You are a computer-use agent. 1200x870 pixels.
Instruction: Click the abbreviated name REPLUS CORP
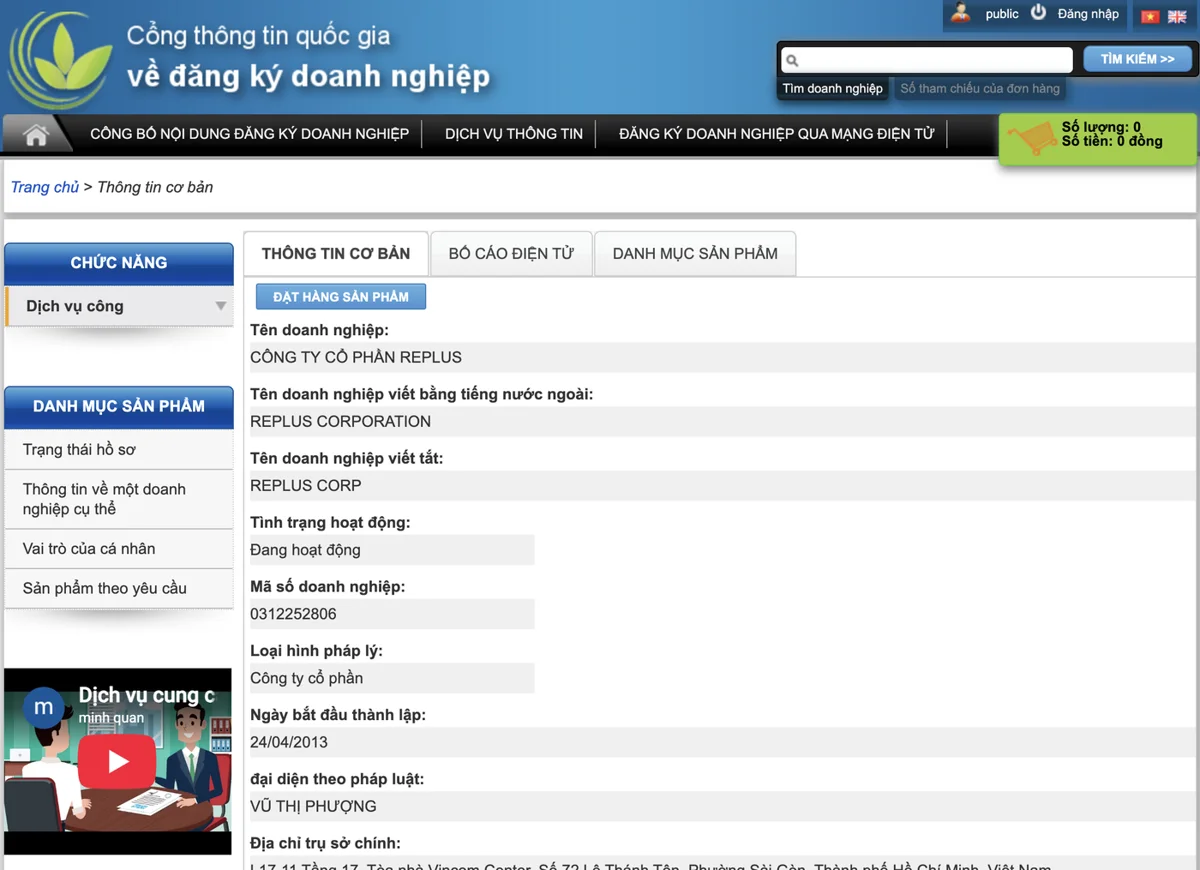pyautogui.click(x=306, y=485)
